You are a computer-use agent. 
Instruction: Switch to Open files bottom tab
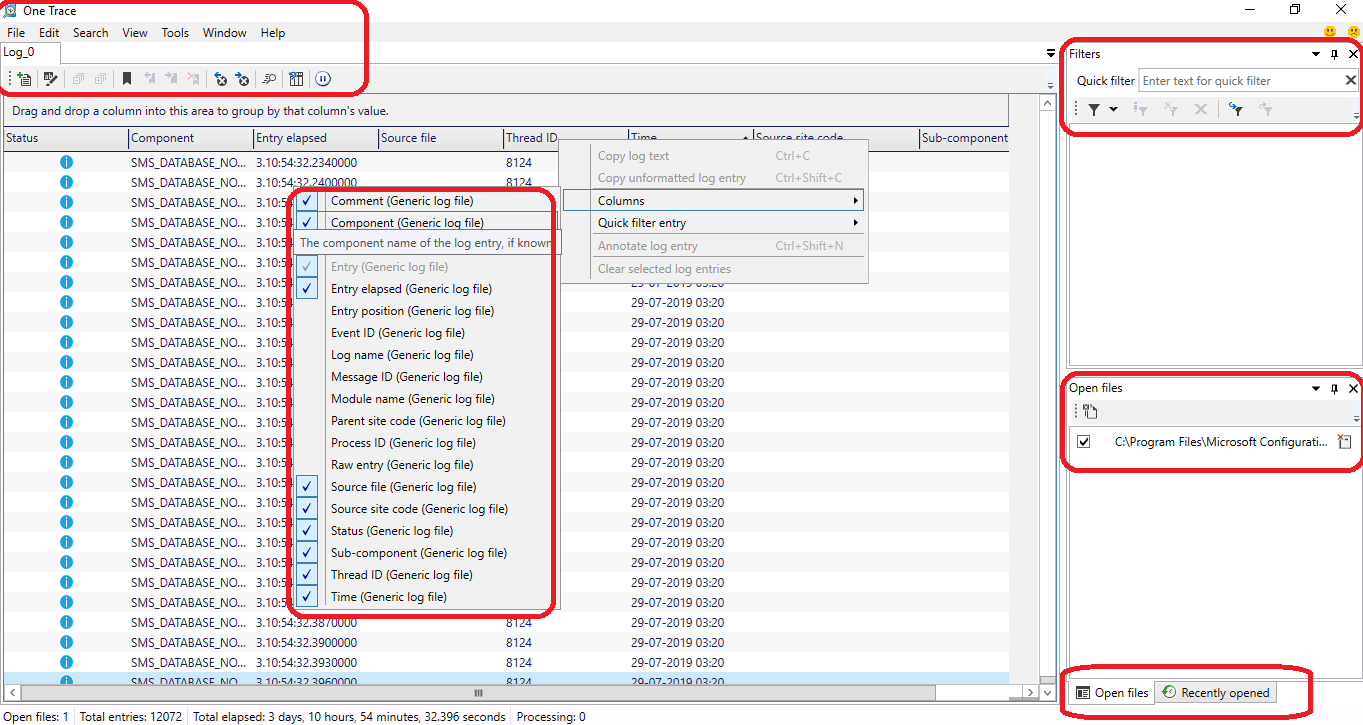click(x=1112, y=692)
